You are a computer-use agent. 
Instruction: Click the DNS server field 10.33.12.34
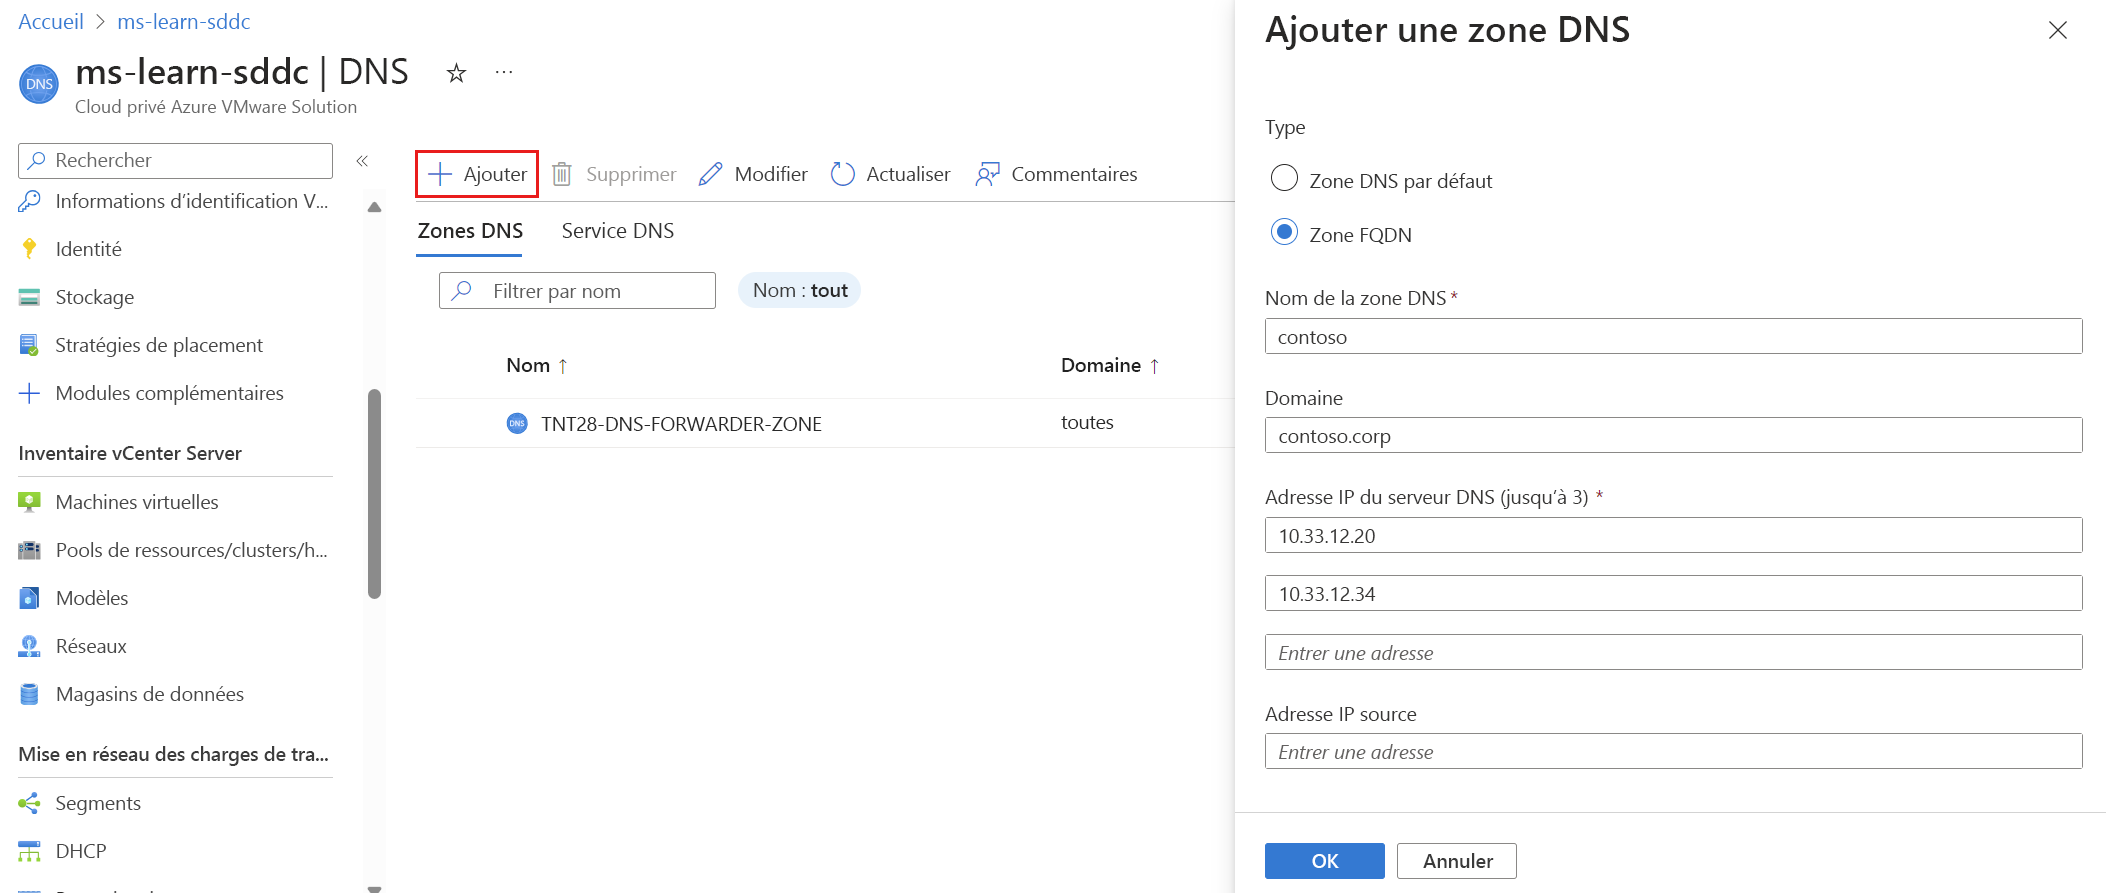[1673, 593]
